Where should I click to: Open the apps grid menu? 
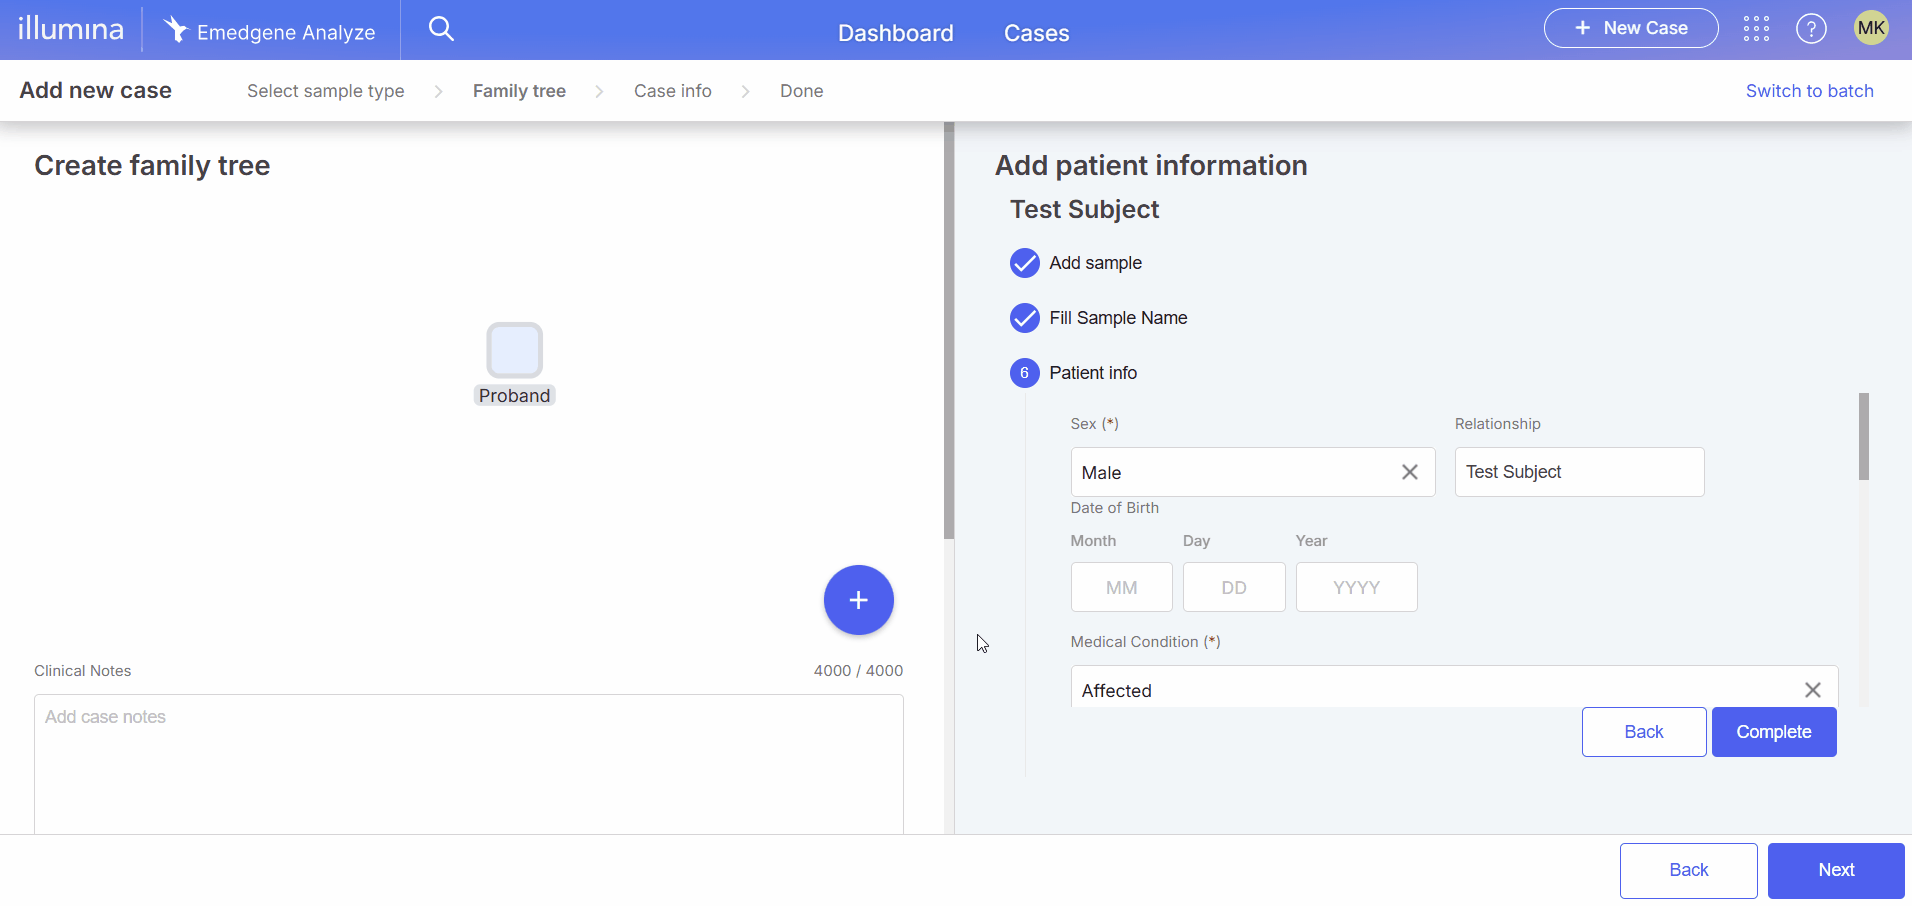[x=1756, y=29]
